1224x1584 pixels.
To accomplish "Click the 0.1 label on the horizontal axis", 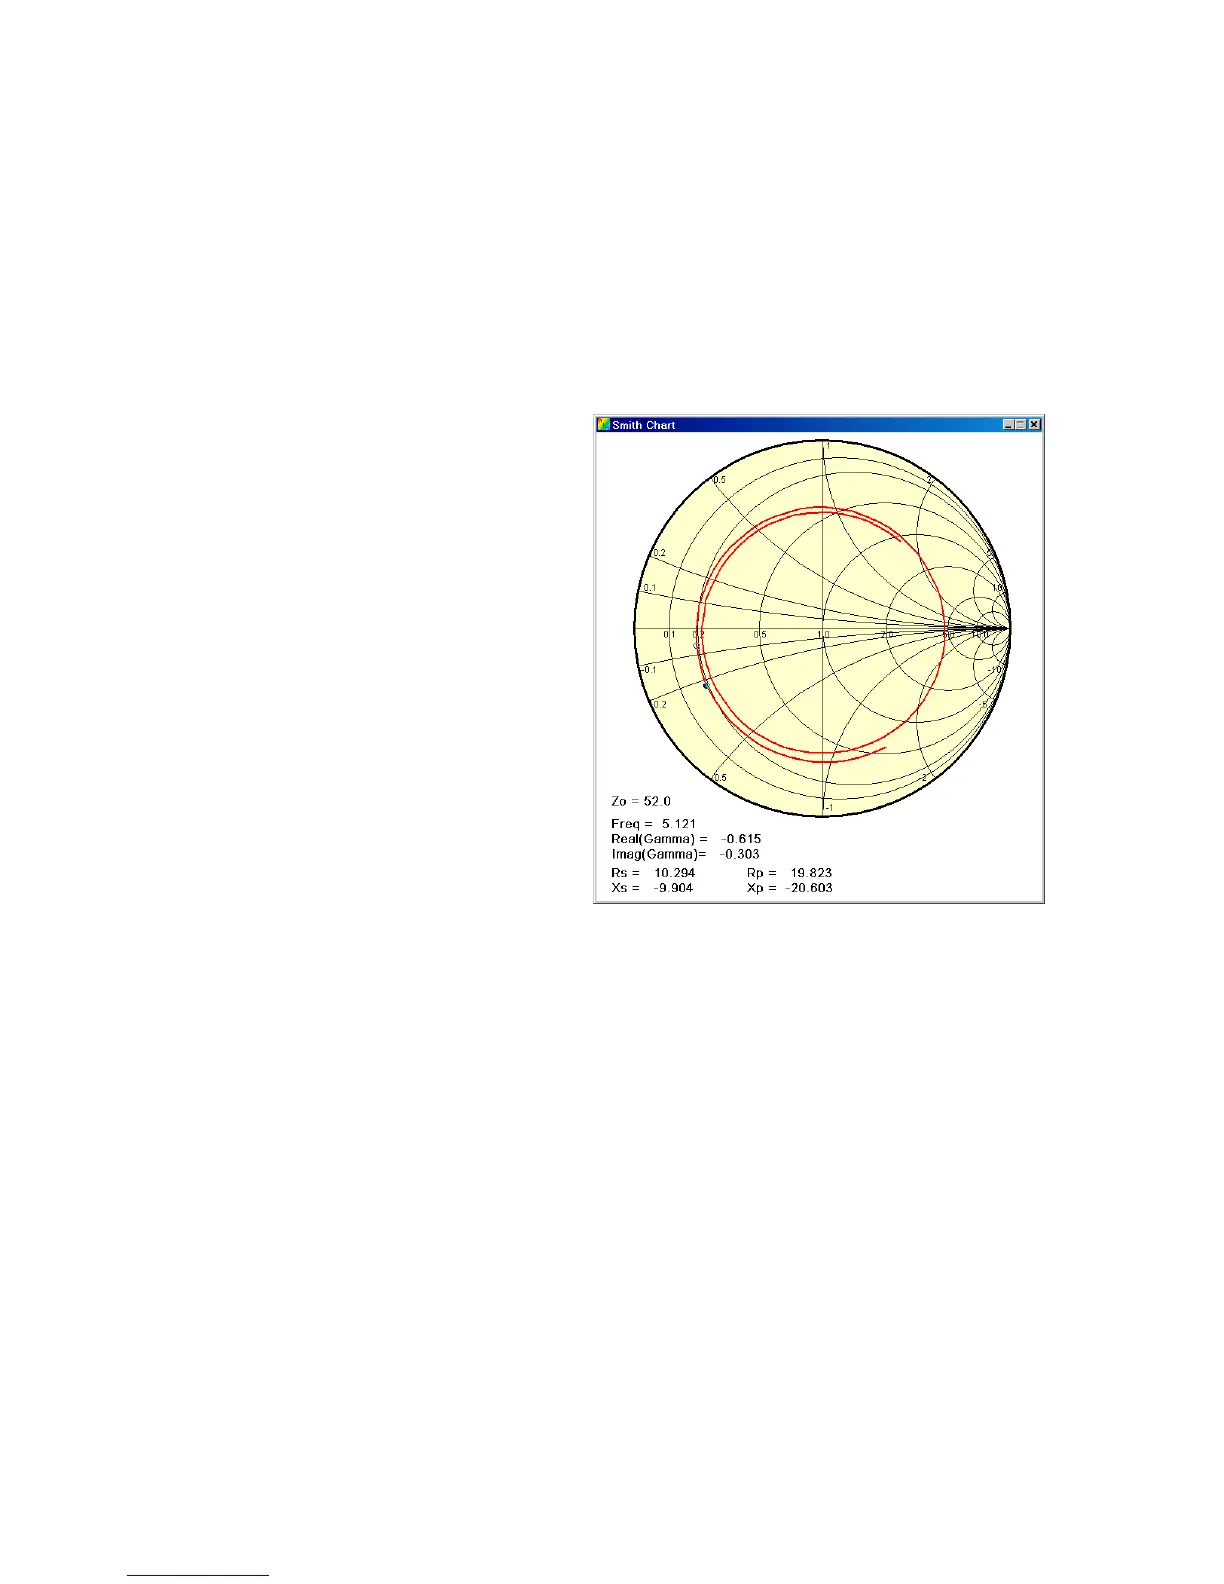I will 670,635.
